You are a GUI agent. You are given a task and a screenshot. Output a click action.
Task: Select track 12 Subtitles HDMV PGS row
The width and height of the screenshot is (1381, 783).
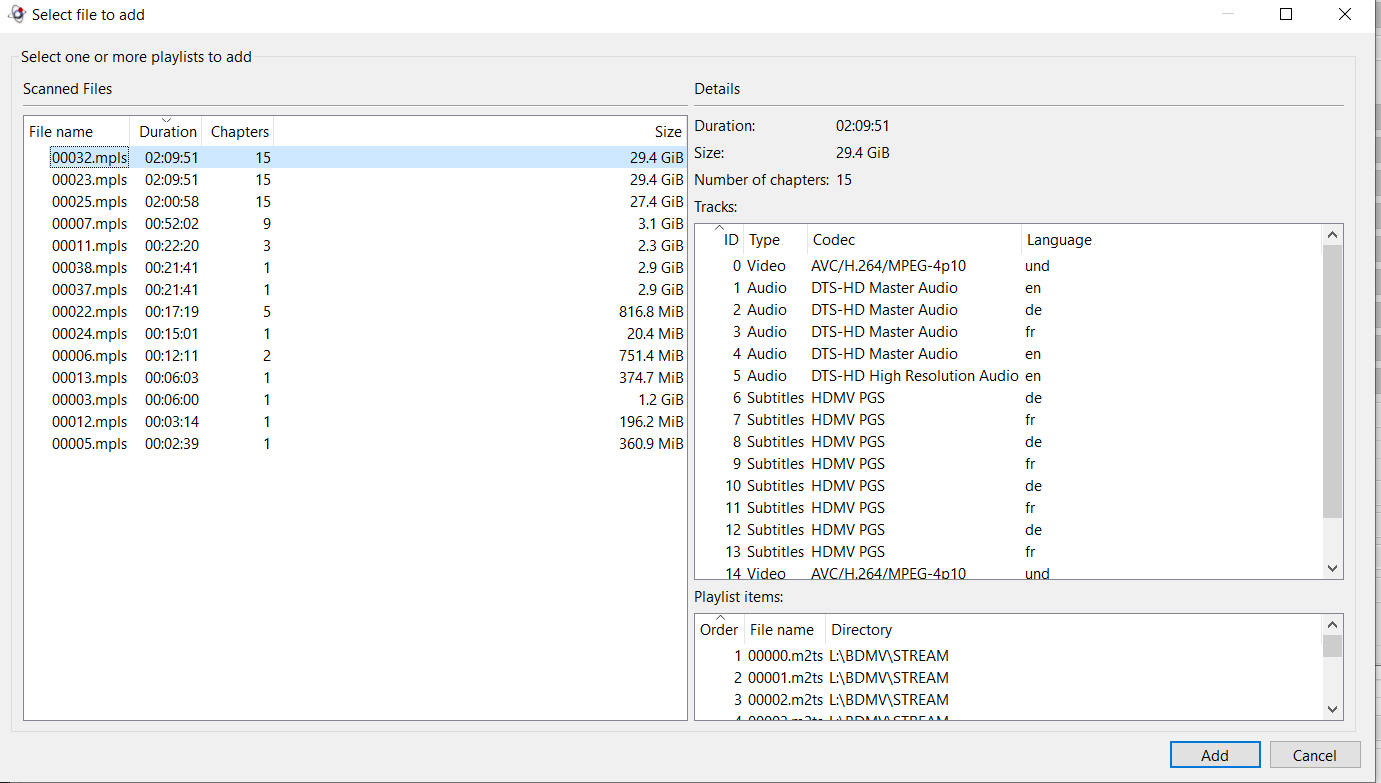coord(1009,530)
